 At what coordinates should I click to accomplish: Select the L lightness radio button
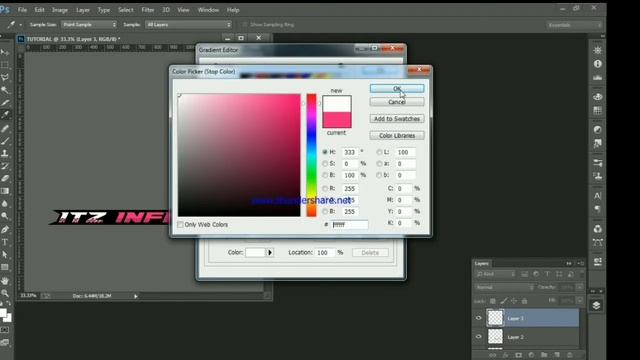point(379,152)
